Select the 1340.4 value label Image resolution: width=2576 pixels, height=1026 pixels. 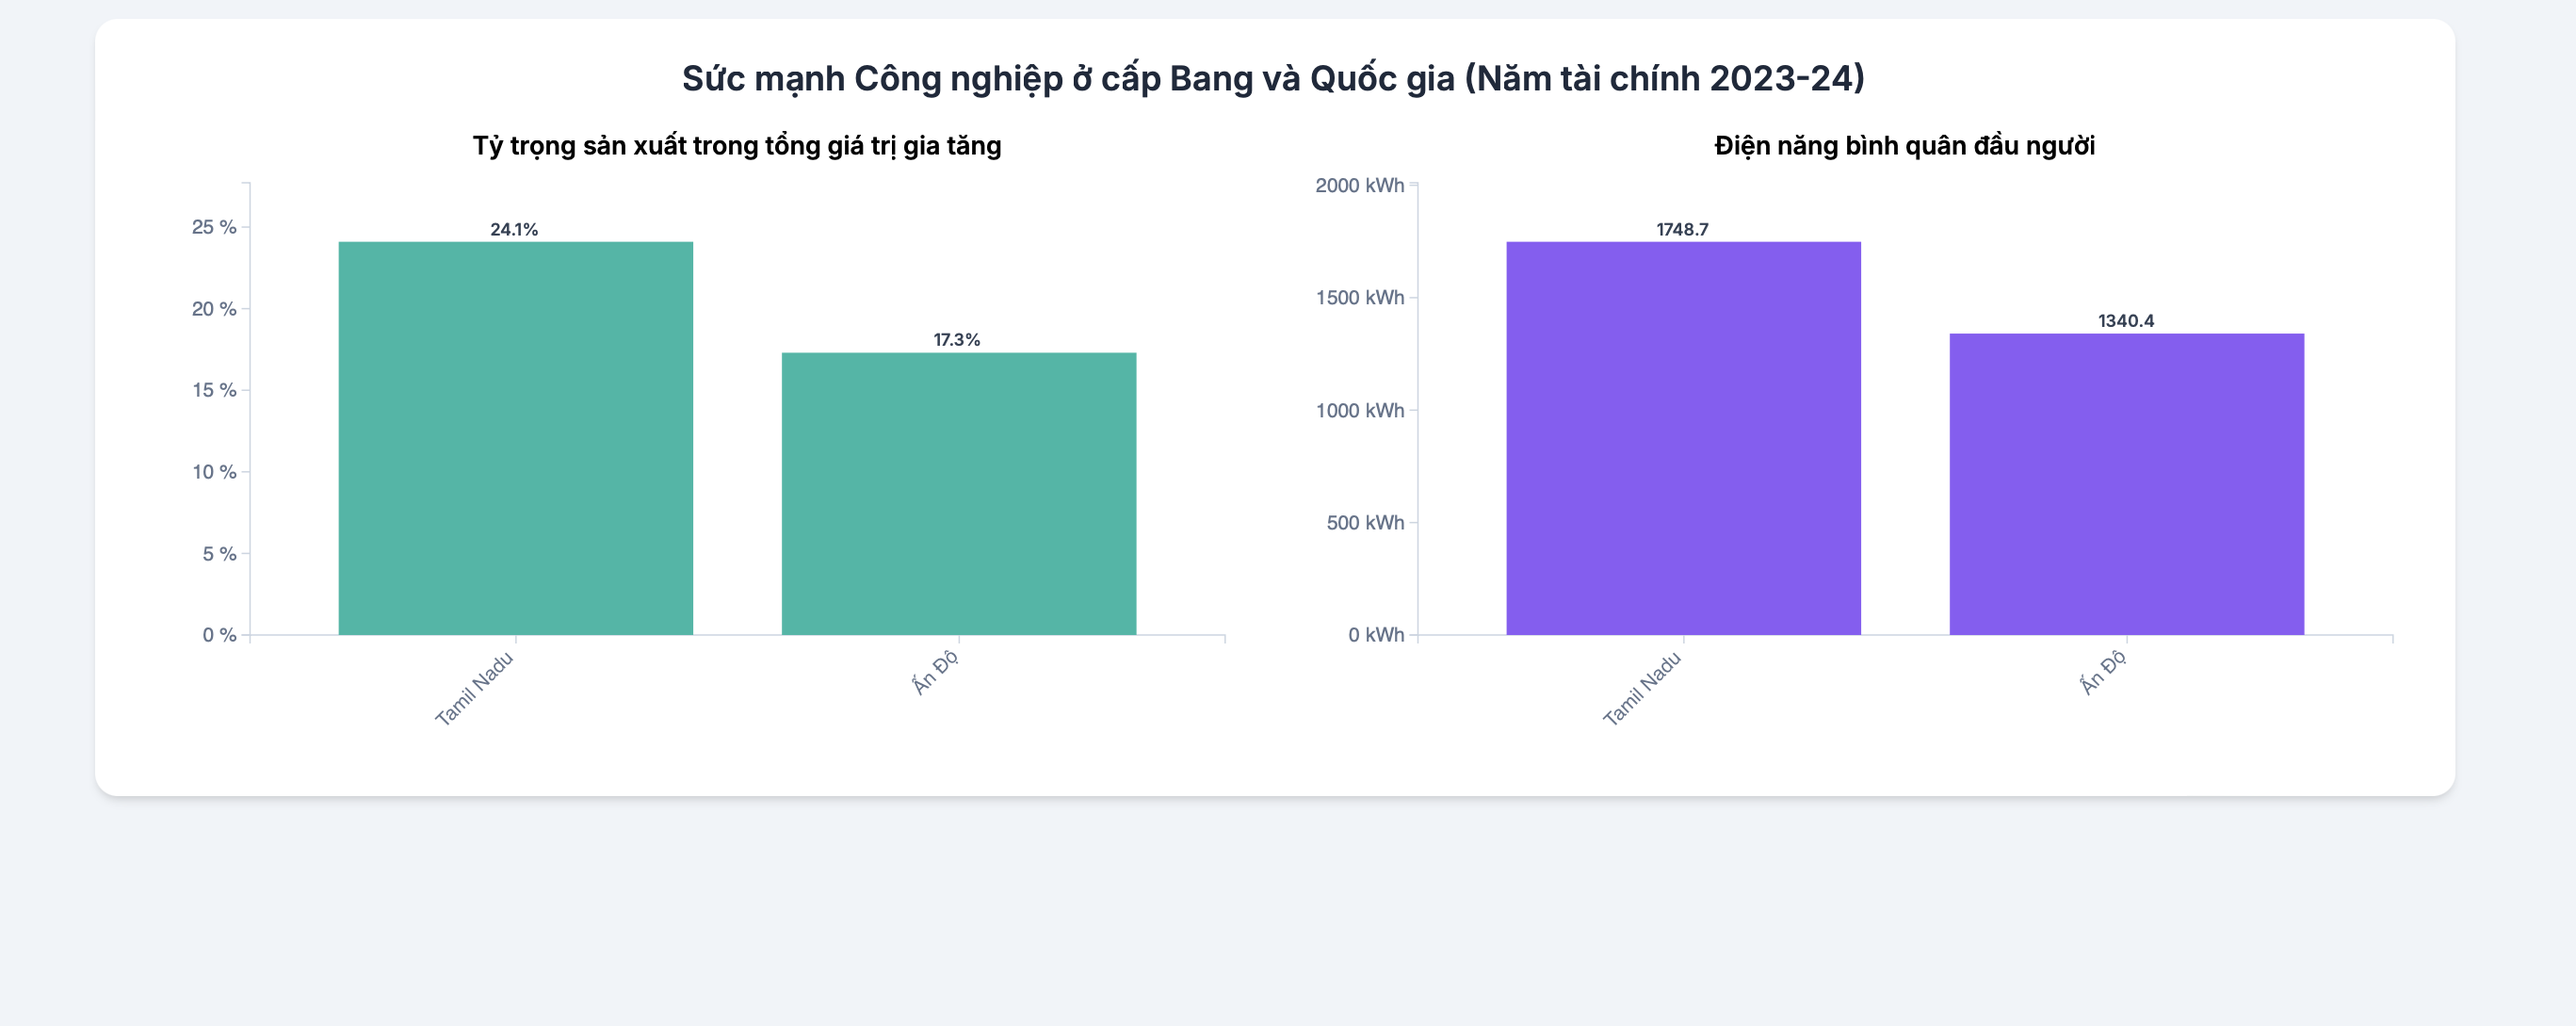(x=2126, y=321)
